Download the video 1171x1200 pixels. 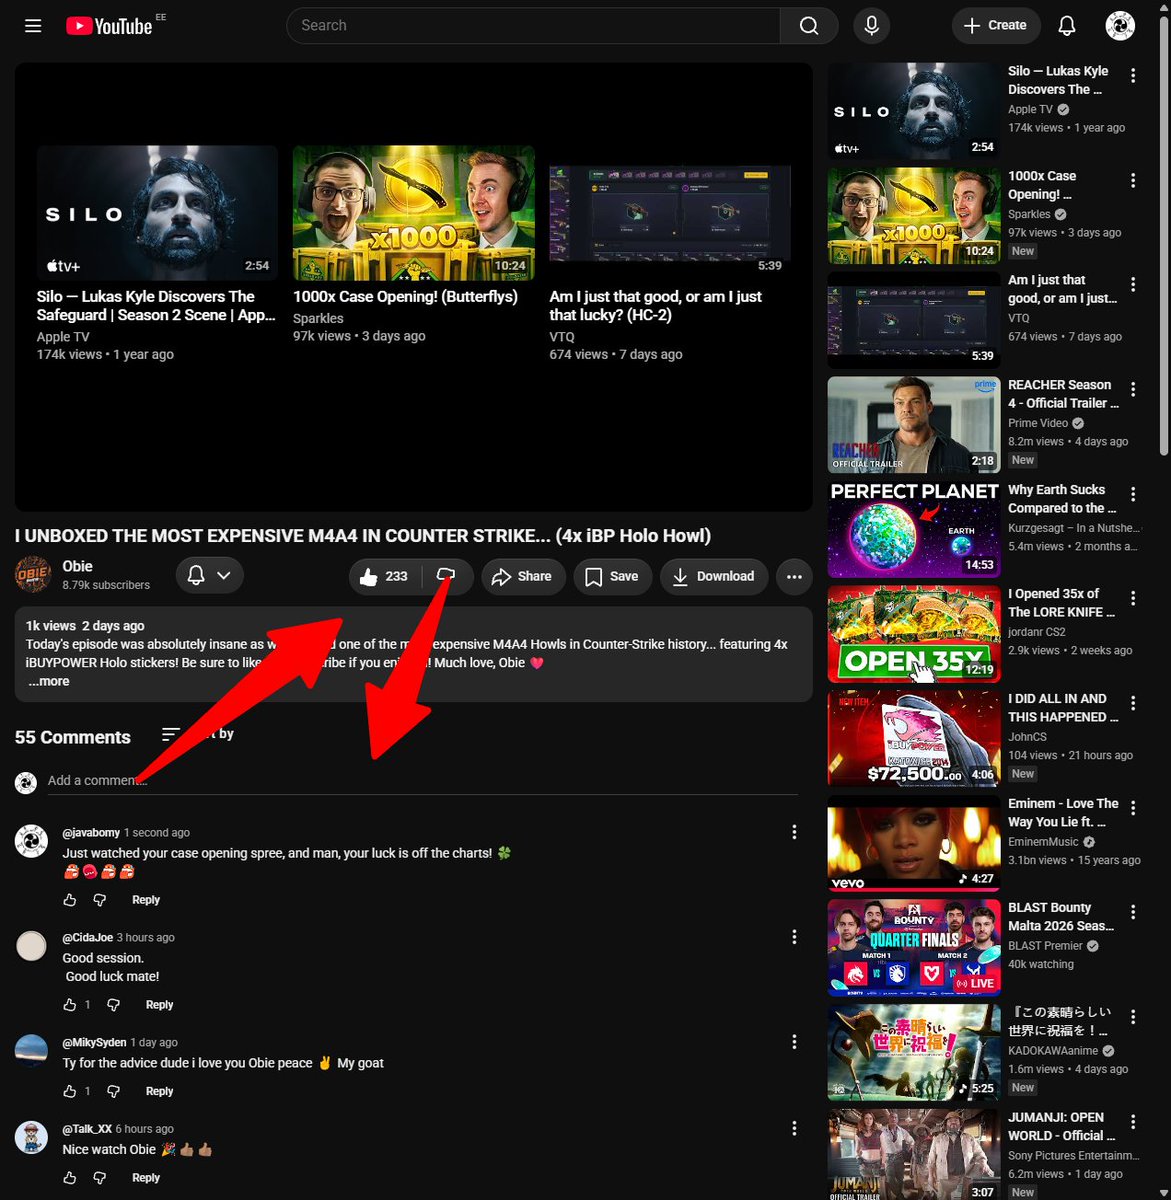[x=714, y=576]
